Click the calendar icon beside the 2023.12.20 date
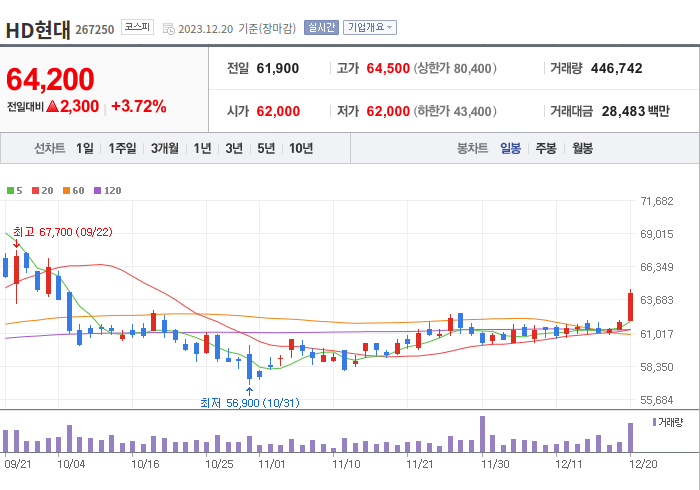 pyautogui.click(x=168, y=29)
